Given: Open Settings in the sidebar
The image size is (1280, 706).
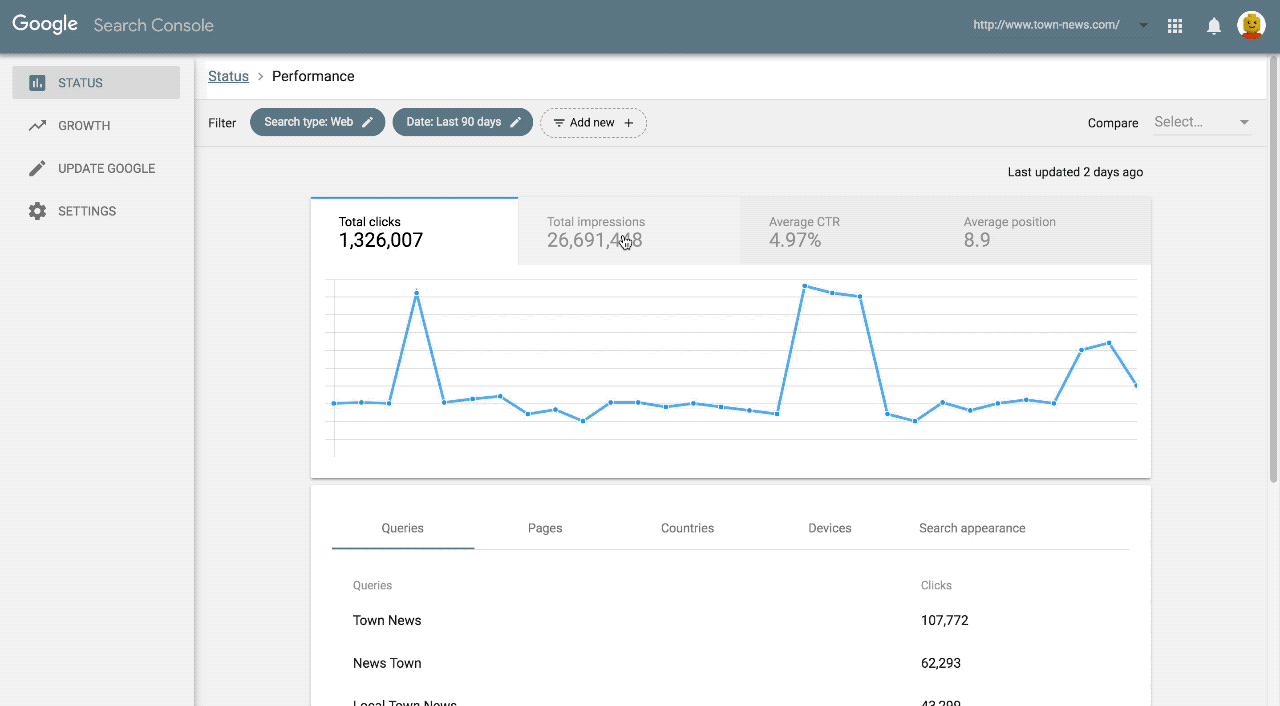Looking at the screenshot, I should 96,211.
